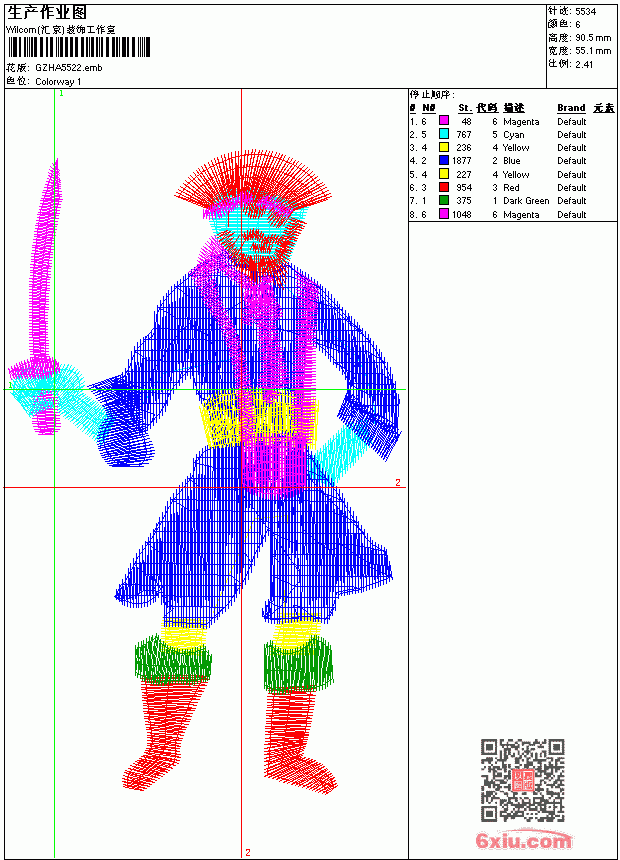Image resolution: width=620 pixels, height=860 pixels.
Task: Click the red swatch in row 6
Action: coord(444,187)
